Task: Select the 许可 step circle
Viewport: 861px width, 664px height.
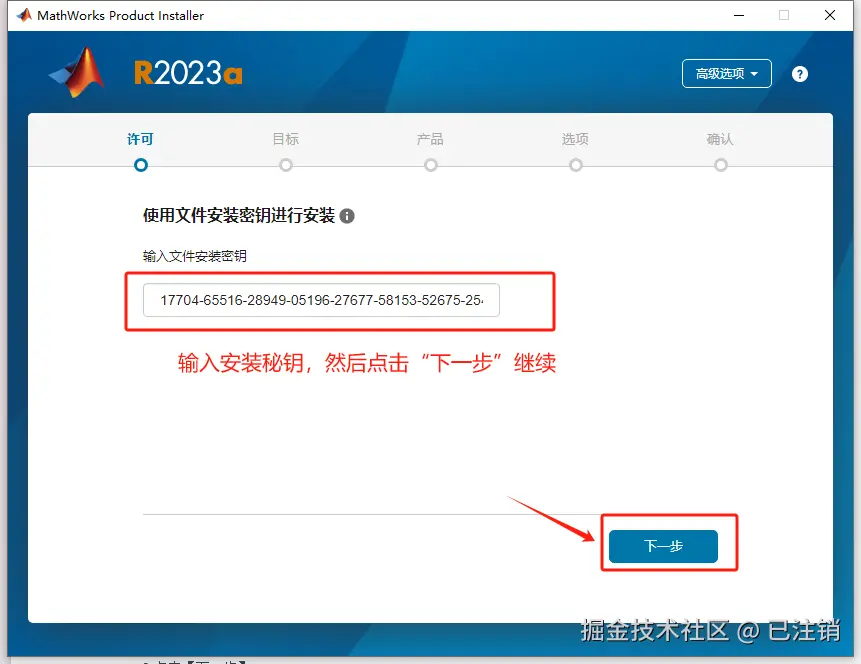Action: 141,165
